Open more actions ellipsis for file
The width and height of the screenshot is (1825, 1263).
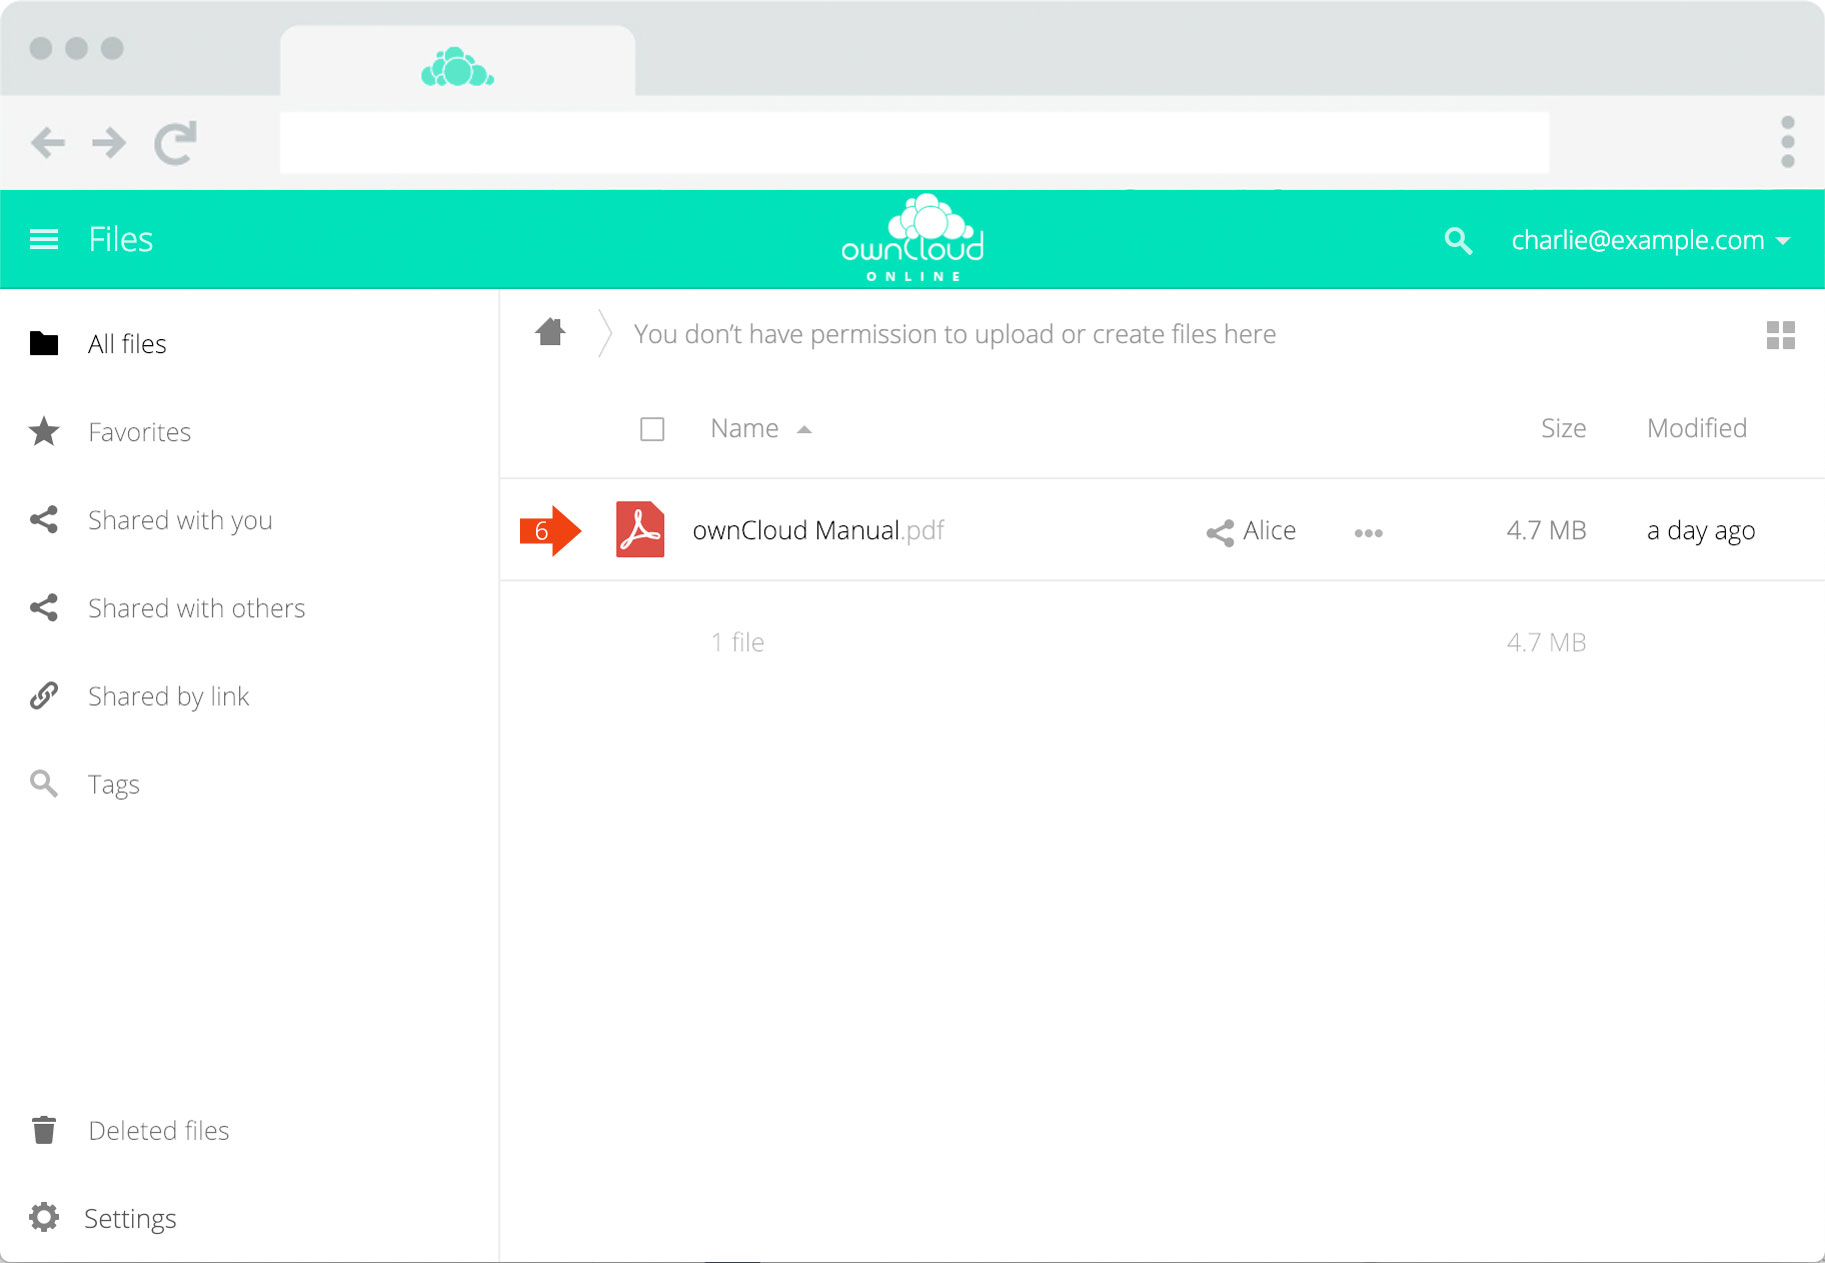point(1368,533)
